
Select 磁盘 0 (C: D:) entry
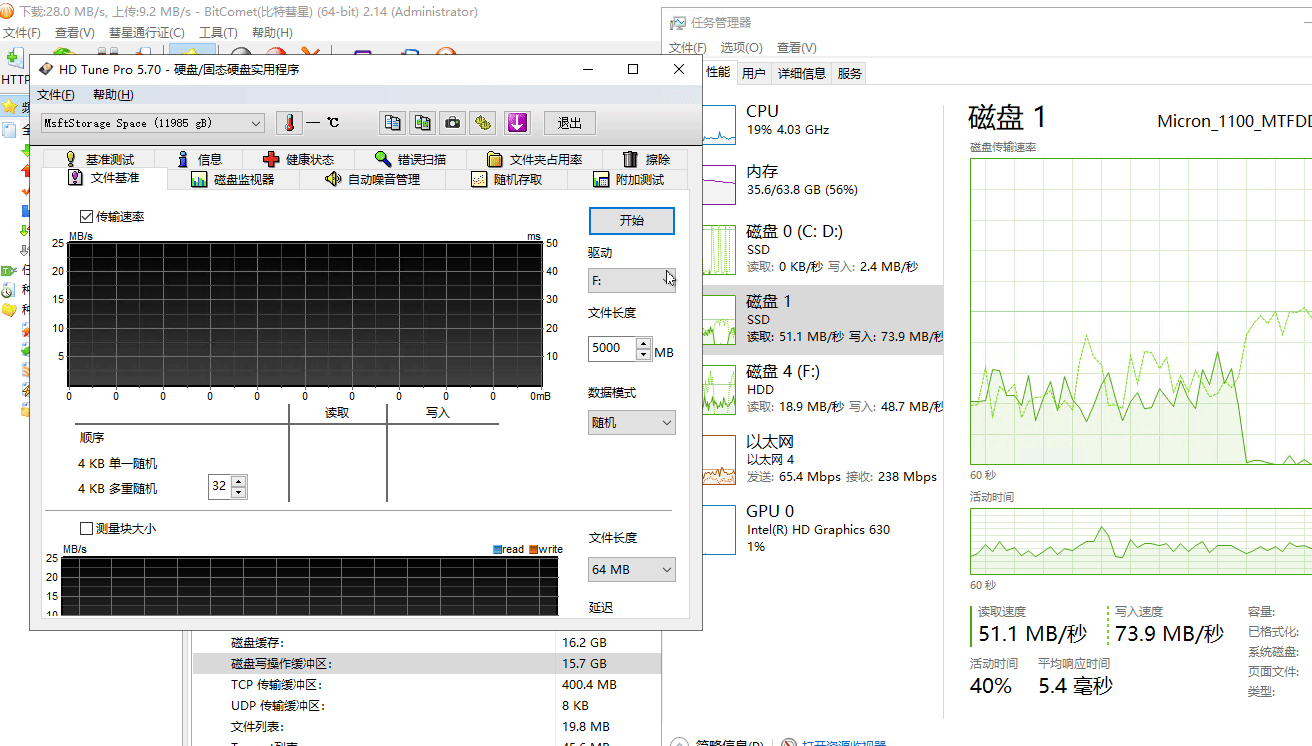tap(822, 249)
